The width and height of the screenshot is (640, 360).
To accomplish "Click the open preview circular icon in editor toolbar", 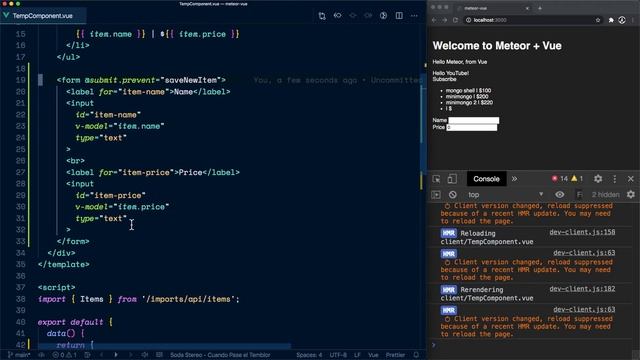I will click(x=383, y=16).
